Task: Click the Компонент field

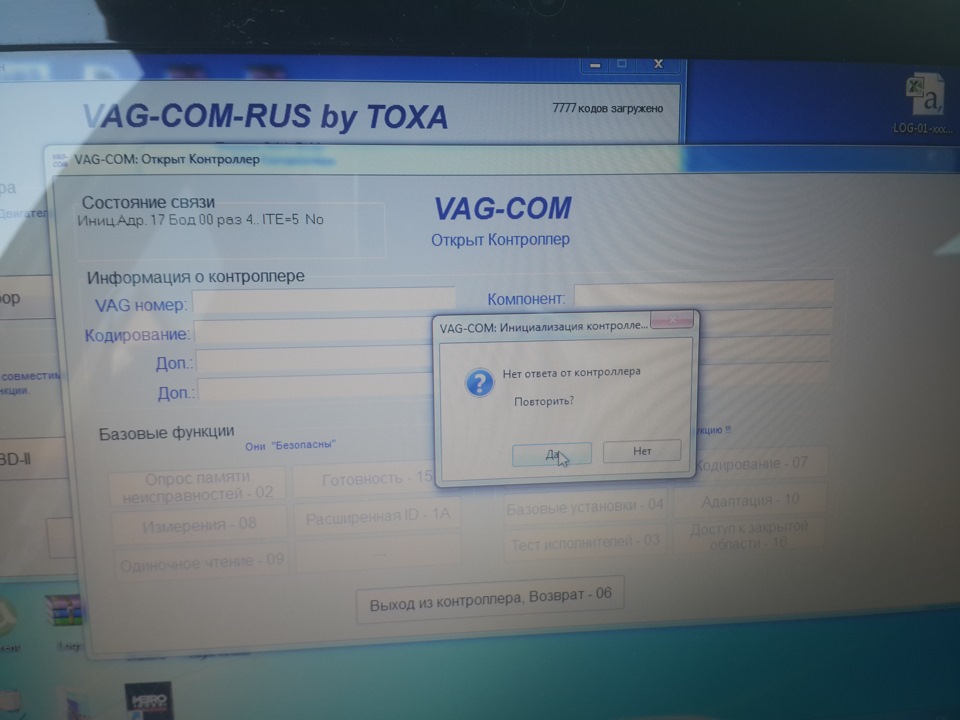Action: 703,294
